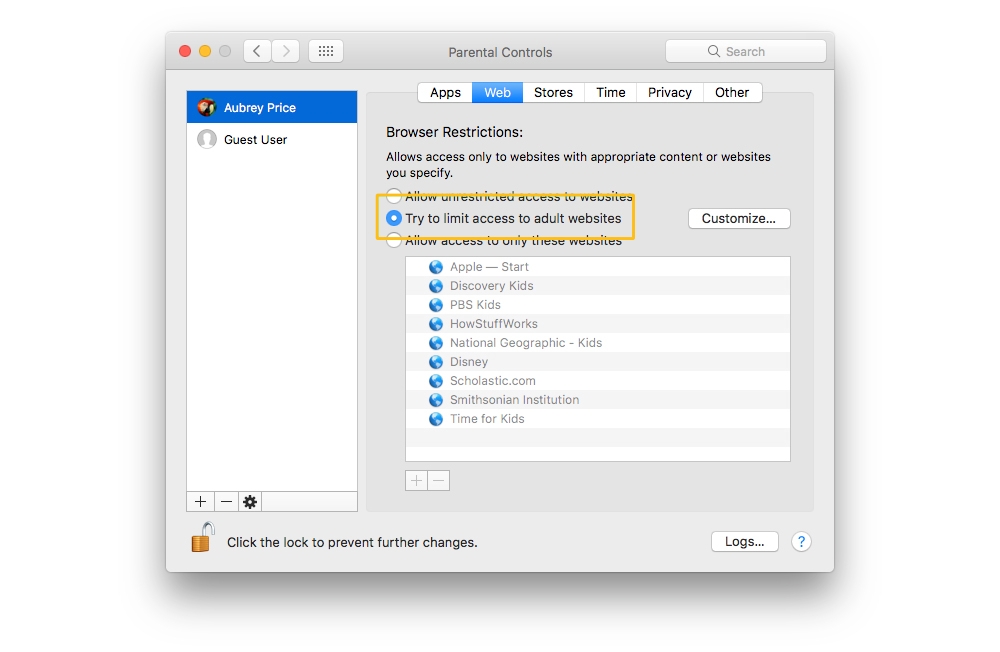The width and height of the screenshot is (1000, 652).
Task: Click the globe icon beside Scholastic.com
Action: point(436,381)
